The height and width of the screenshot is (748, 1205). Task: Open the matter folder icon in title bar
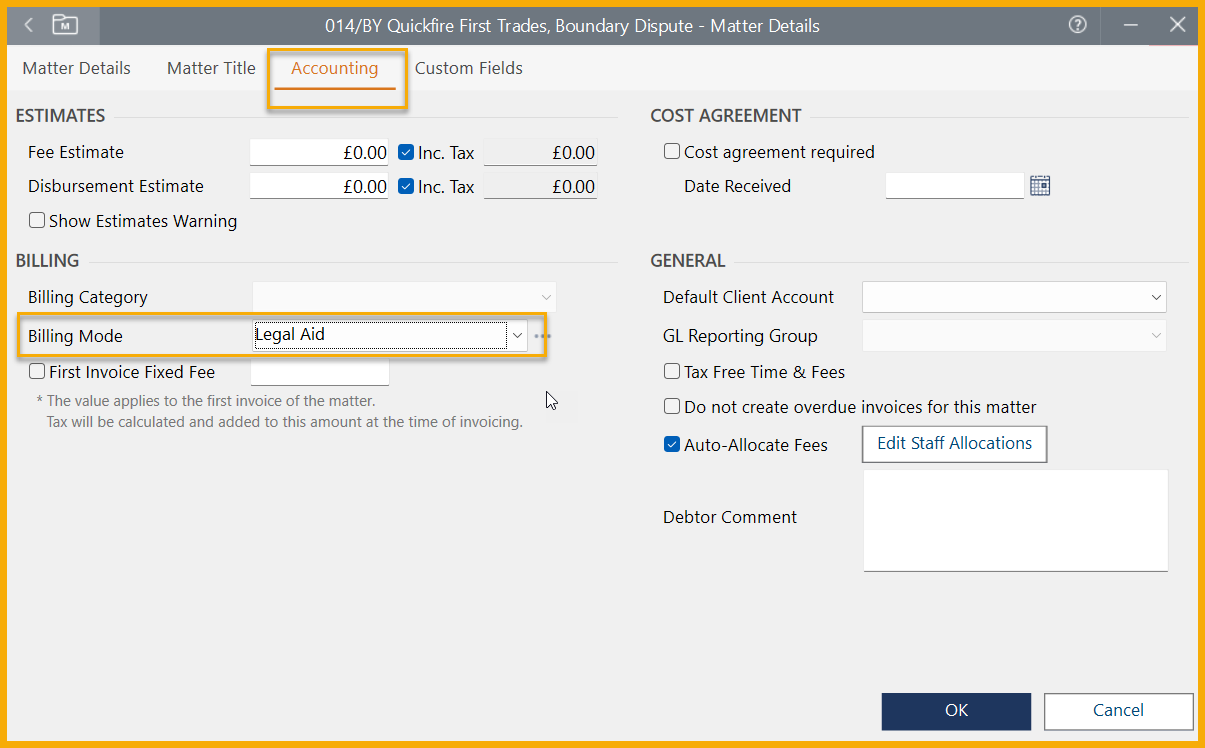point(65,26)
